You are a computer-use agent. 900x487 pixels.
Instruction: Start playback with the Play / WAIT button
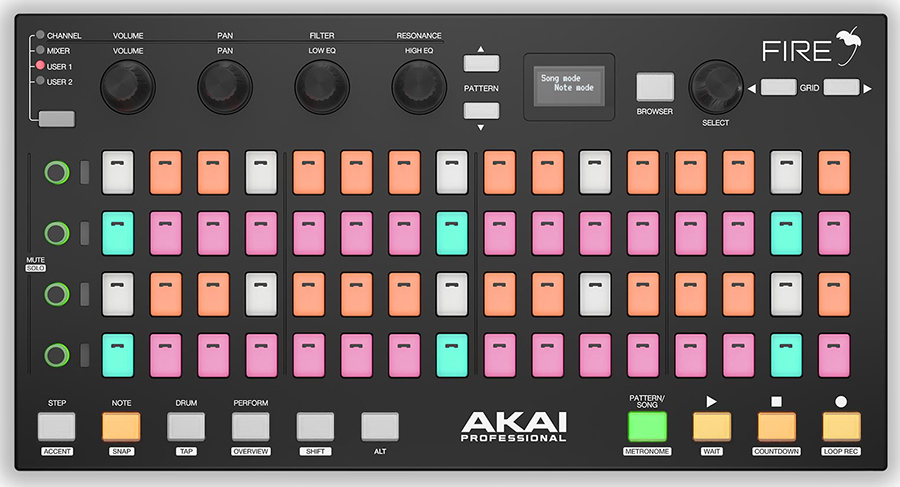point(712,427)
